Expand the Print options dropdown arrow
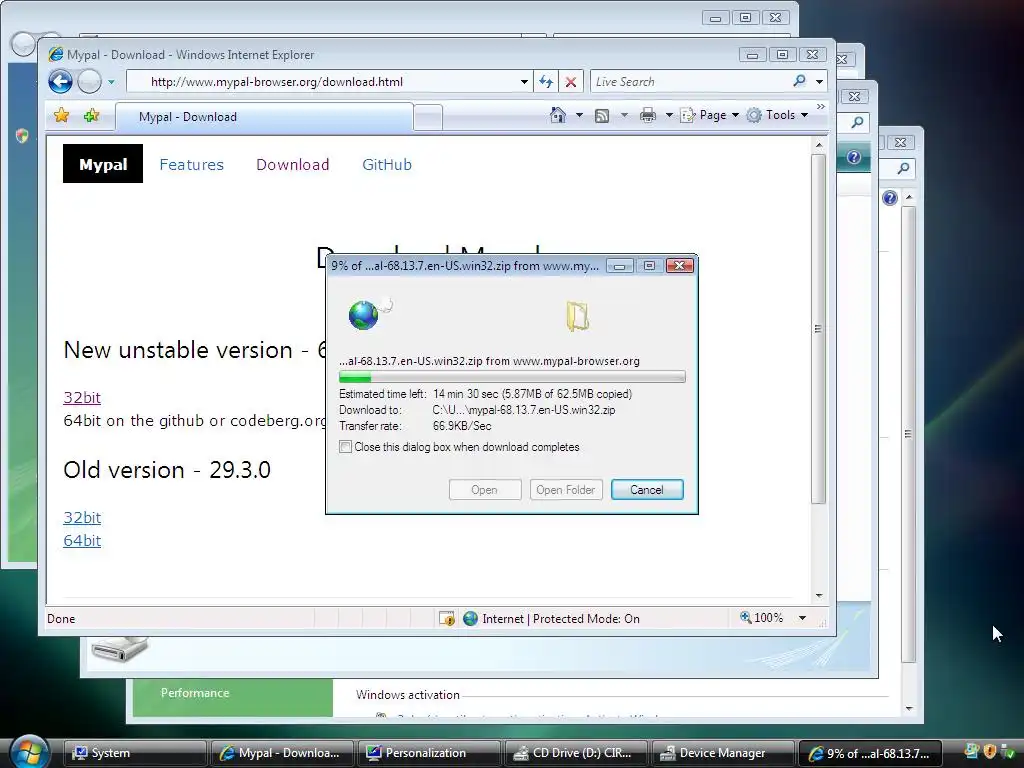The image size is (1024, 768). 669,116
